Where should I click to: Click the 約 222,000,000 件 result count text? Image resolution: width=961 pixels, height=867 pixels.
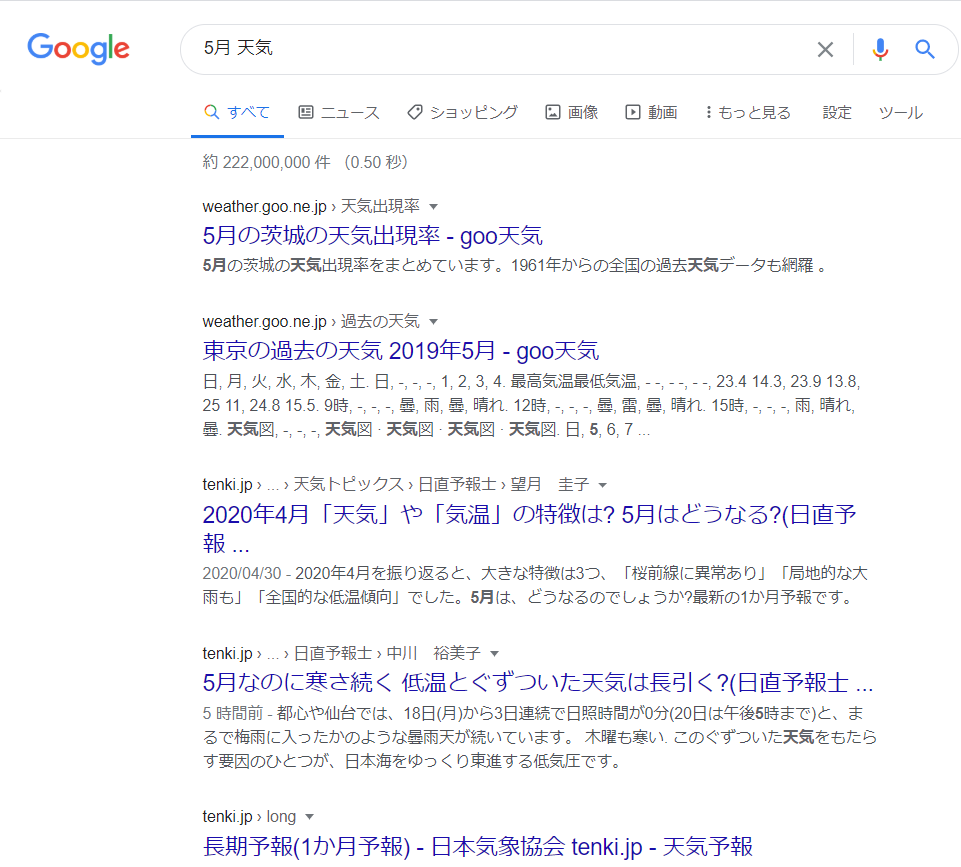[x=267, y=162]
